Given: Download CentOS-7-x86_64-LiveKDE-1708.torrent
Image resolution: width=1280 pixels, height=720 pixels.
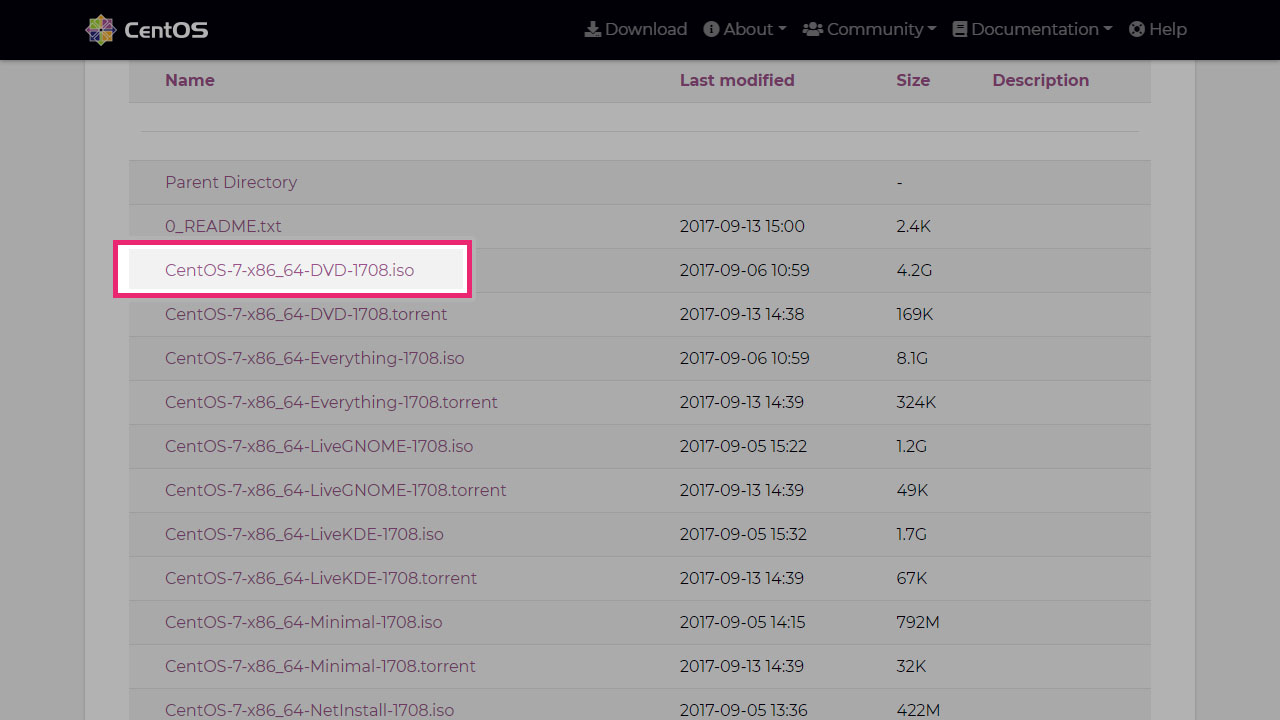Looking at the screenshot, I should coord(321,578).
